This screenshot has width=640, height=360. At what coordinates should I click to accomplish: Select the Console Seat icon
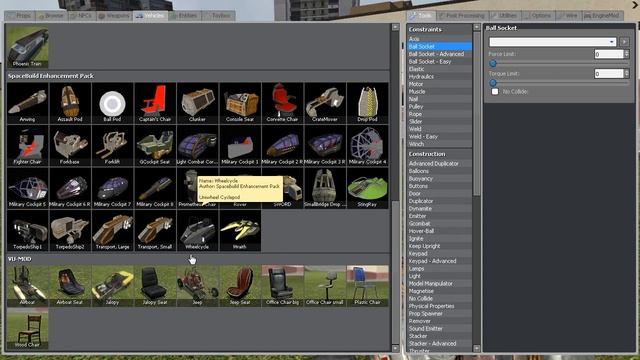coord(240,103)
